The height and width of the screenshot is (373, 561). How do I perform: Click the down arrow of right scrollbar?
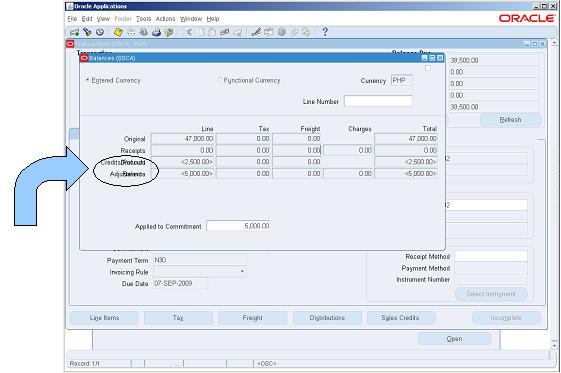tap(555, 346)
